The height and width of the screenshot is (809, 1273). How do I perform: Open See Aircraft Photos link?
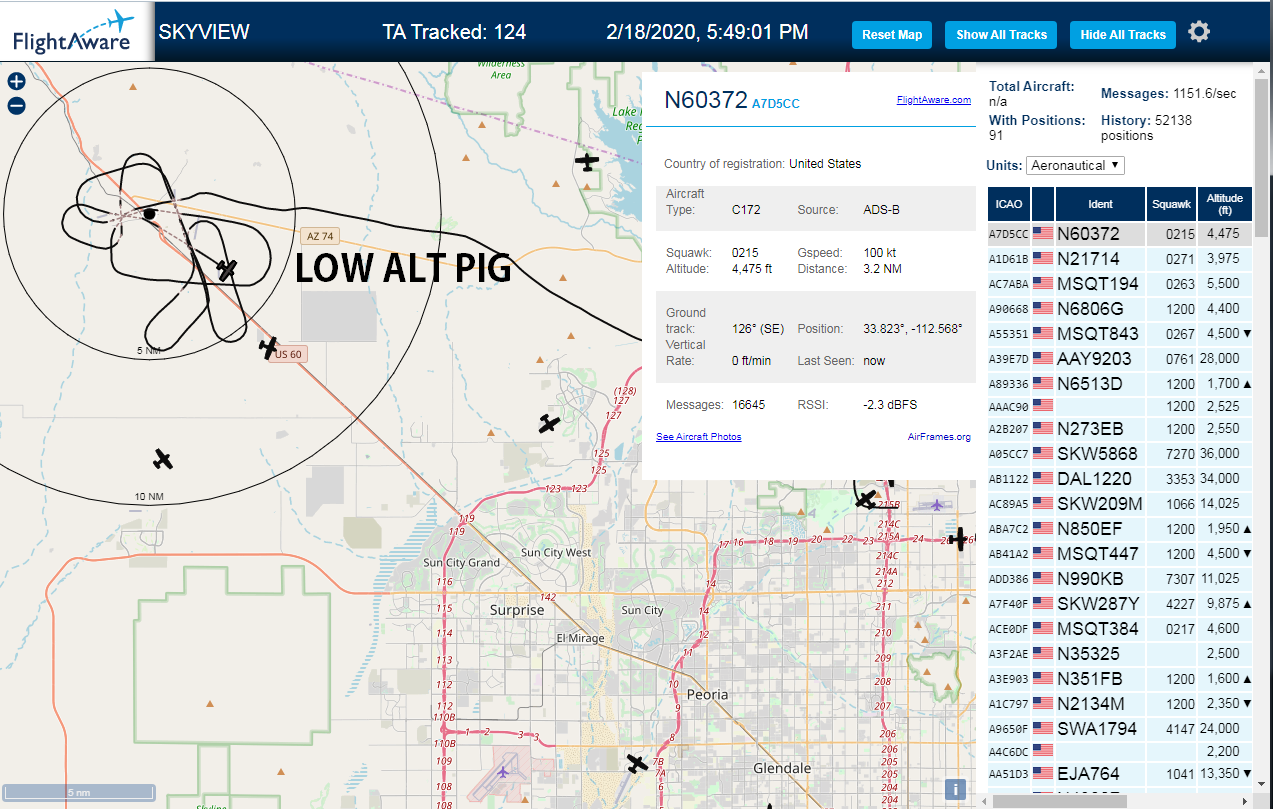point(698,437)
